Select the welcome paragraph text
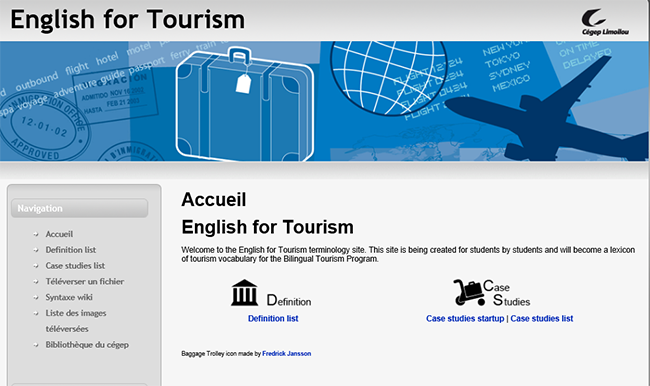This screenshot has width=650, height=386. [x=408, y=255]
